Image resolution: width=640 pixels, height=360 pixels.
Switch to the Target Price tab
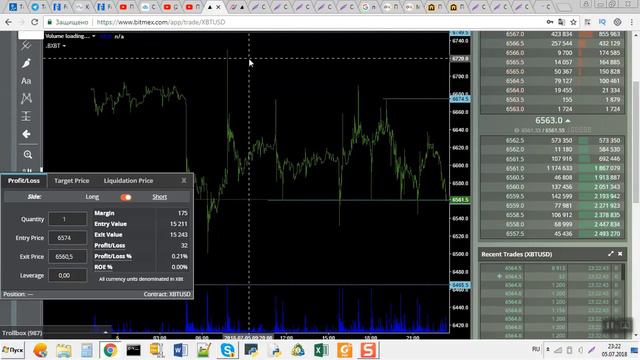click(71, 180)
